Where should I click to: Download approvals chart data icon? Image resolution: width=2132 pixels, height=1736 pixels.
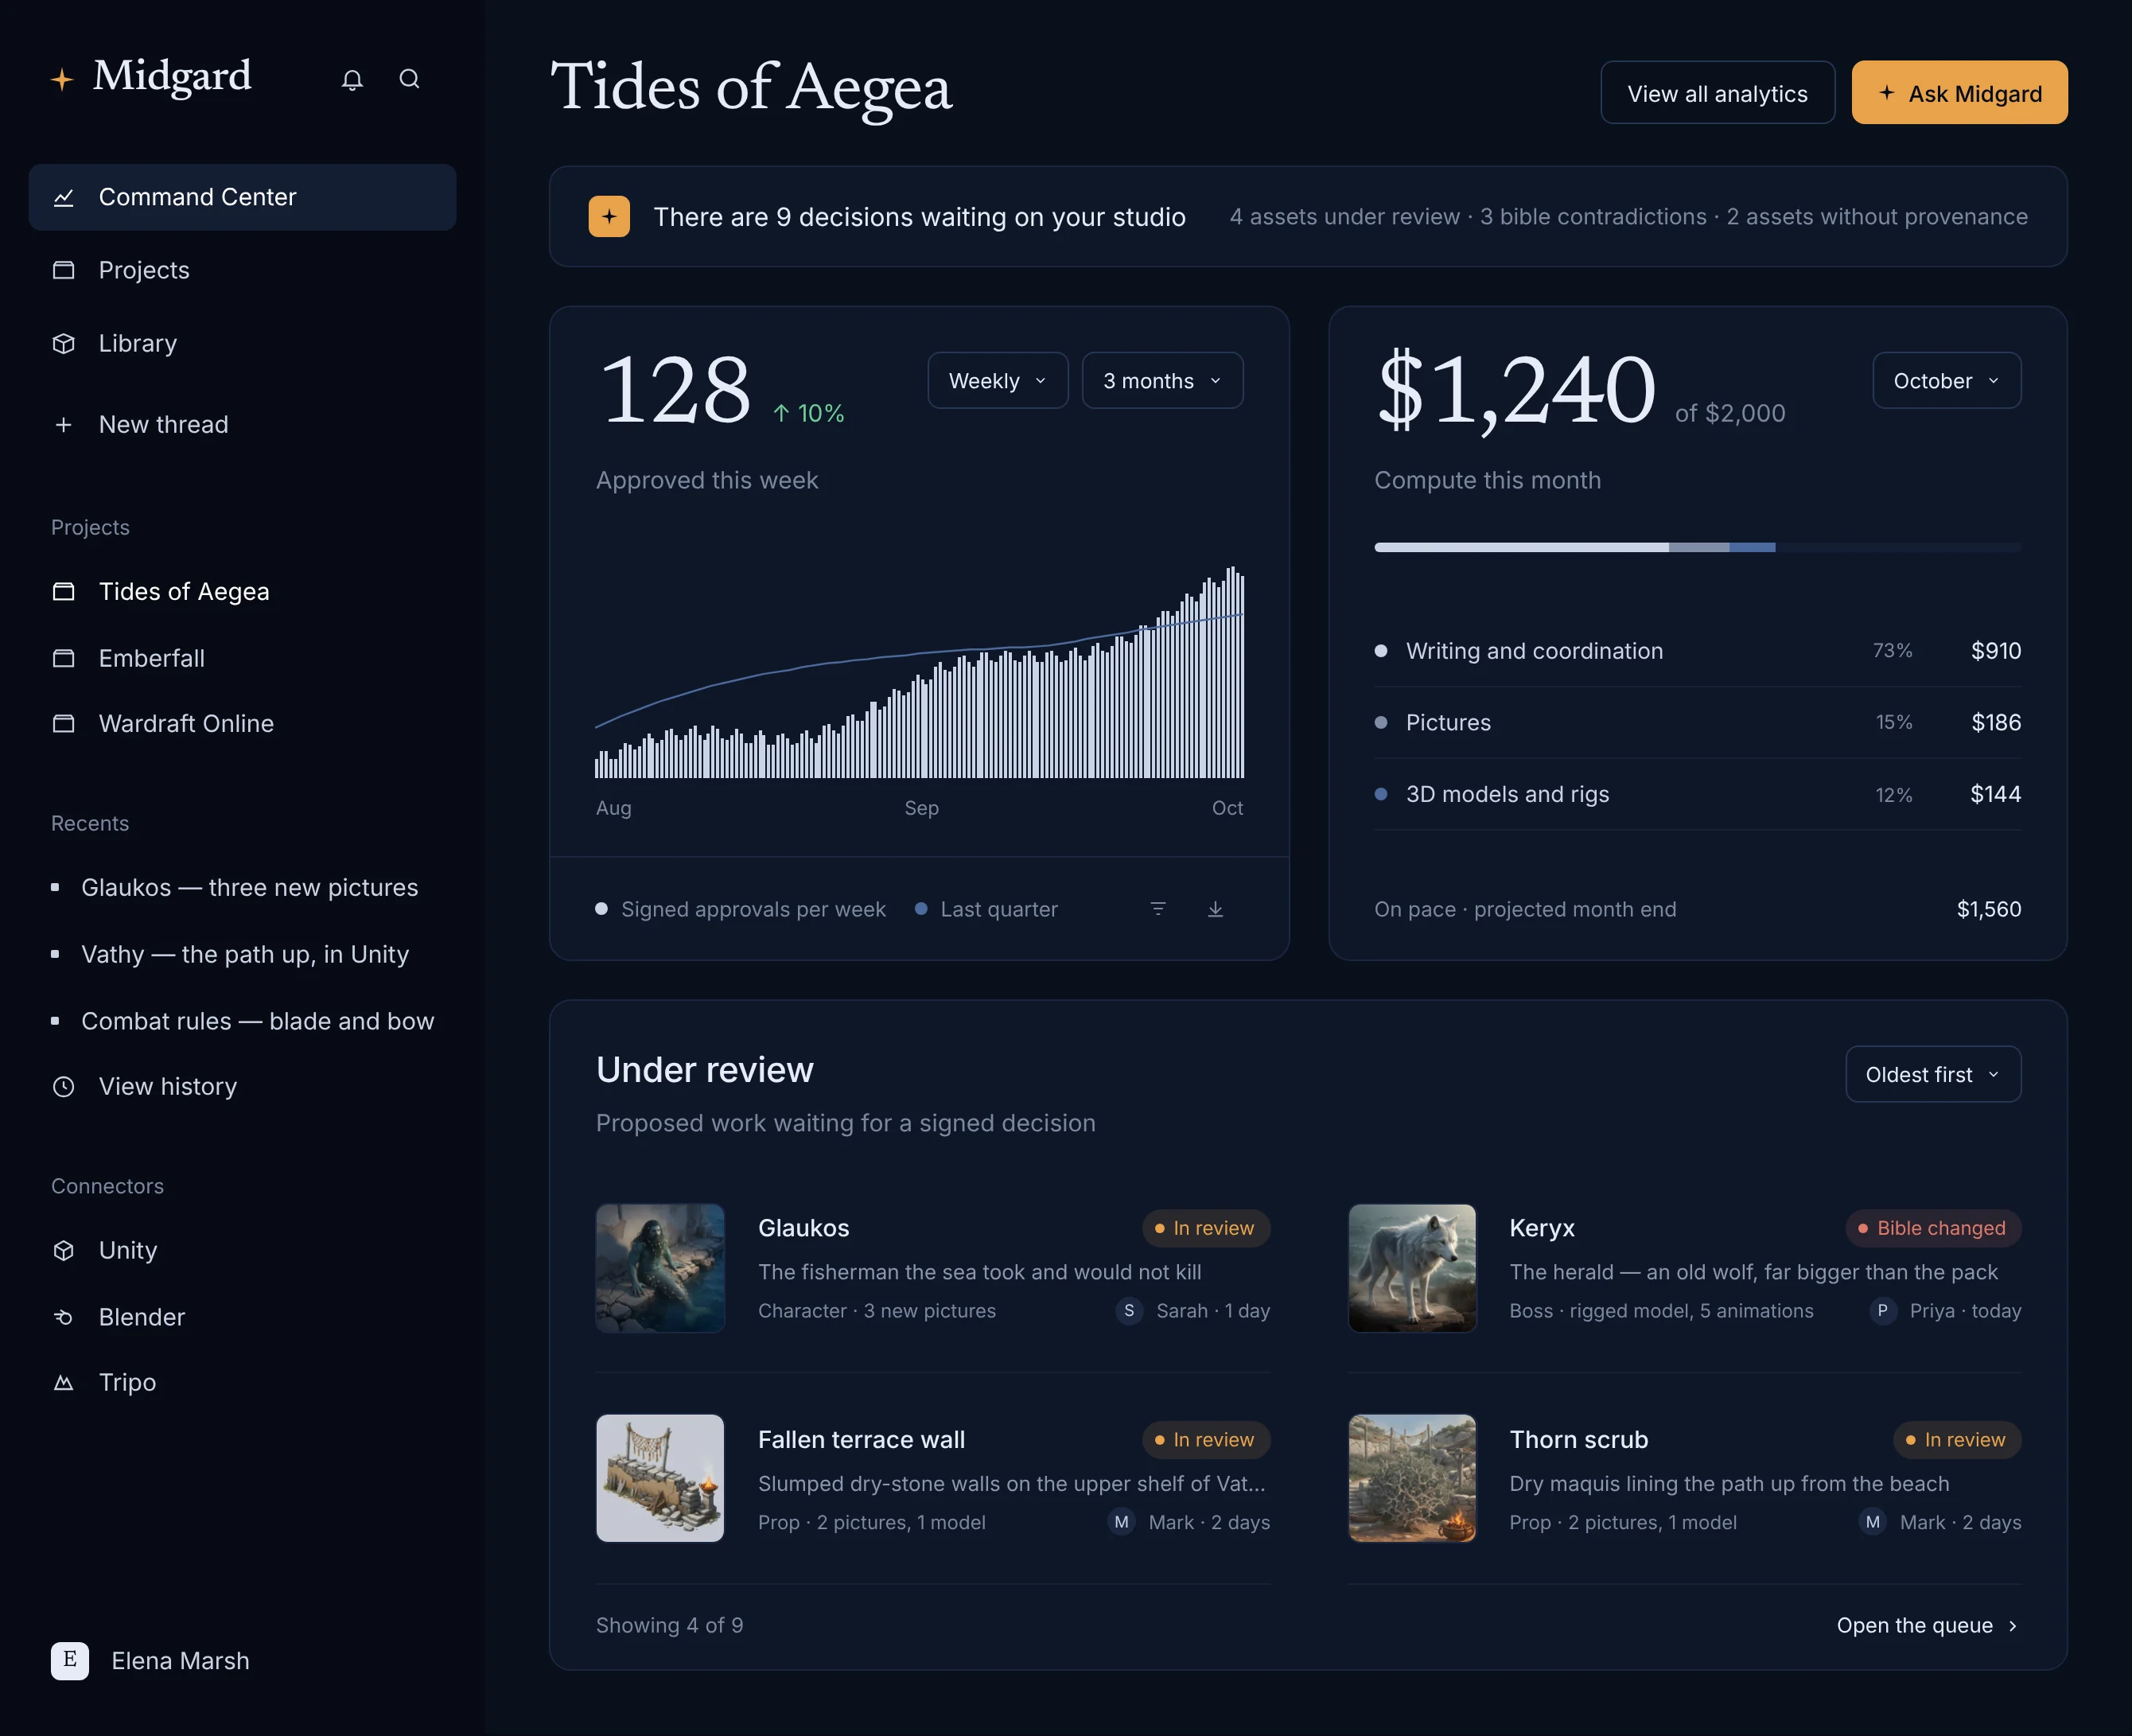(x=1215, y=909)
